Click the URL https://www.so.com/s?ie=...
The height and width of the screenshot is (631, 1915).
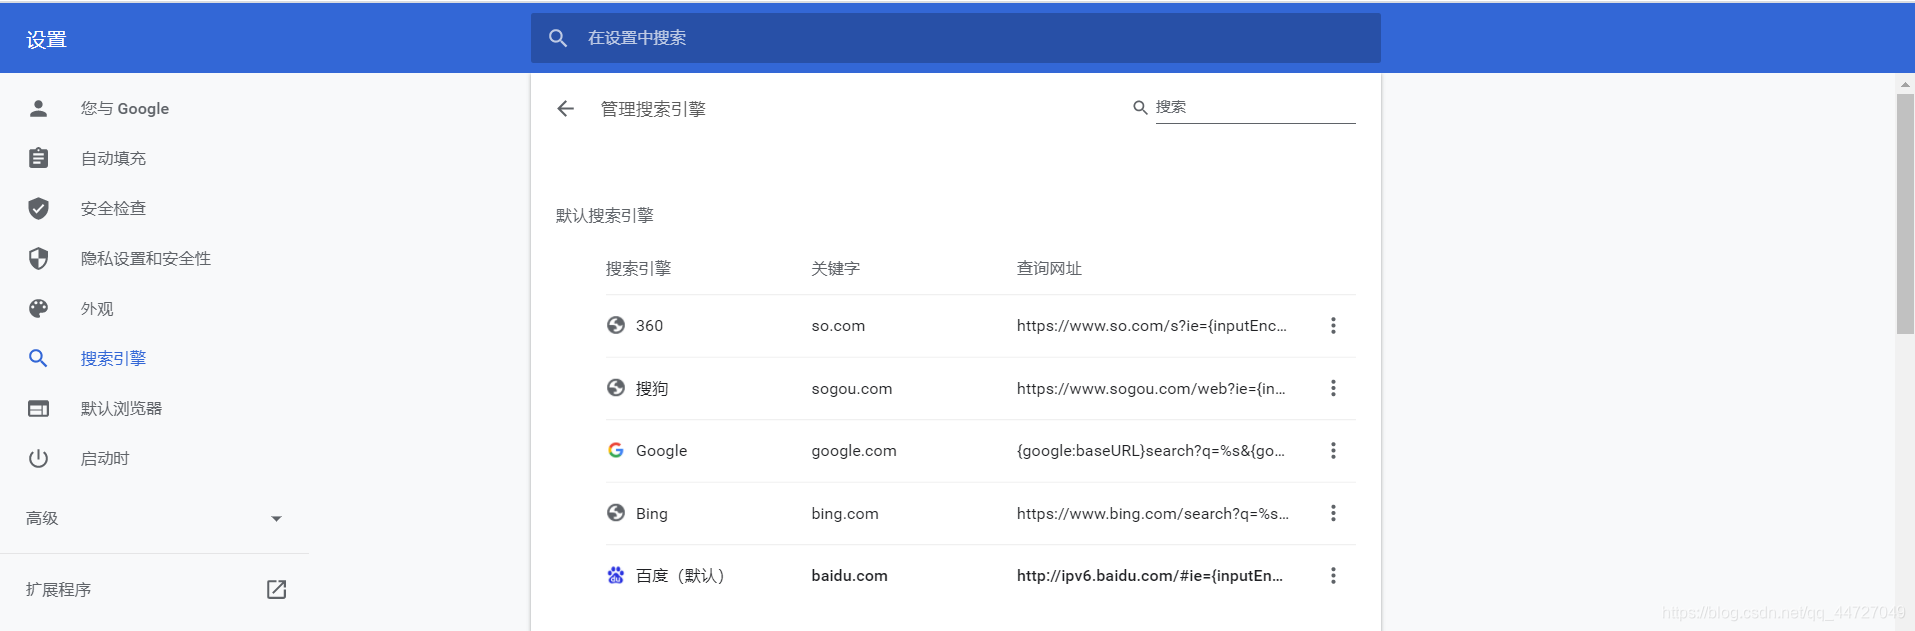(x=1152, y=326)
